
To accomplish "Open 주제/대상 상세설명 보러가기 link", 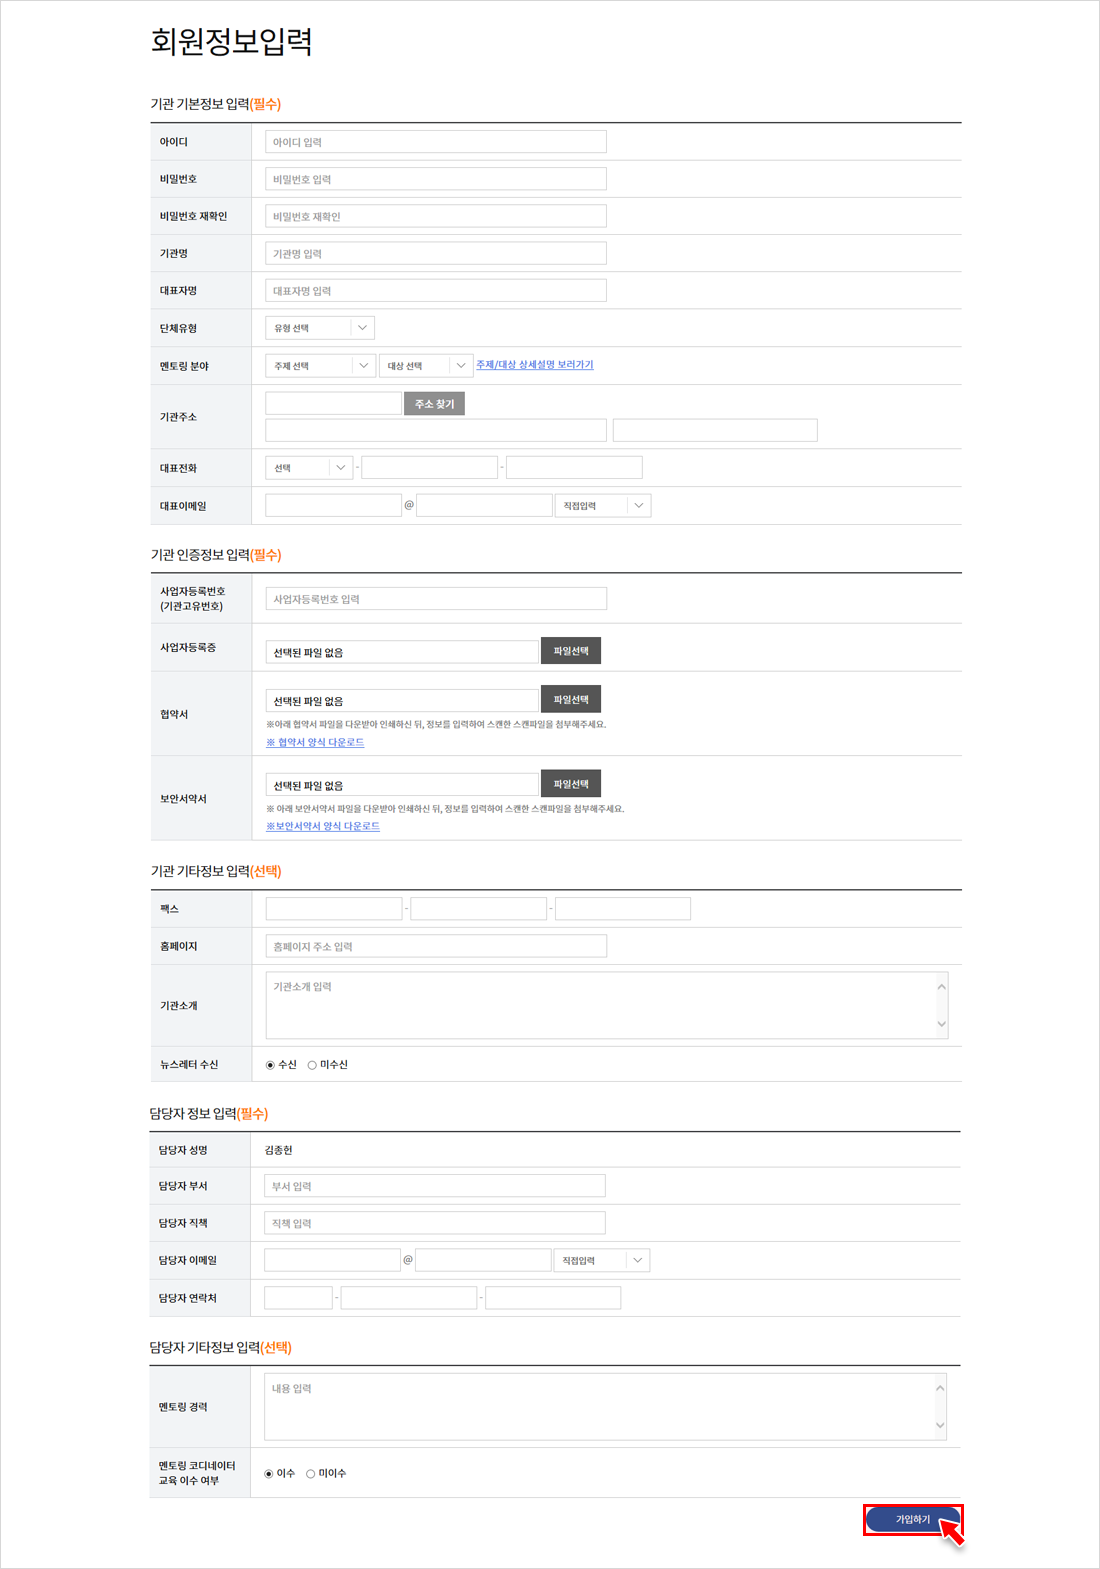I will (534, 365).
